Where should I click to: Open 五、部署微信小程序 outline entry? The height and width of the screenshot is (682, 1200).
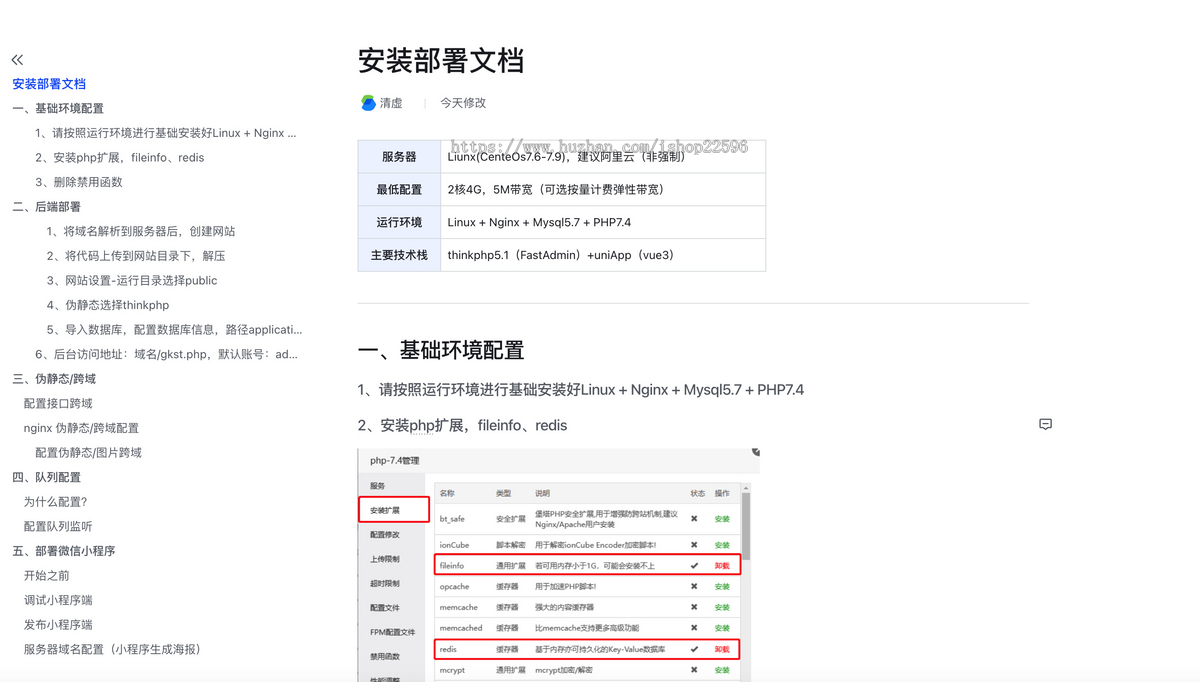[x=63, y=551]
